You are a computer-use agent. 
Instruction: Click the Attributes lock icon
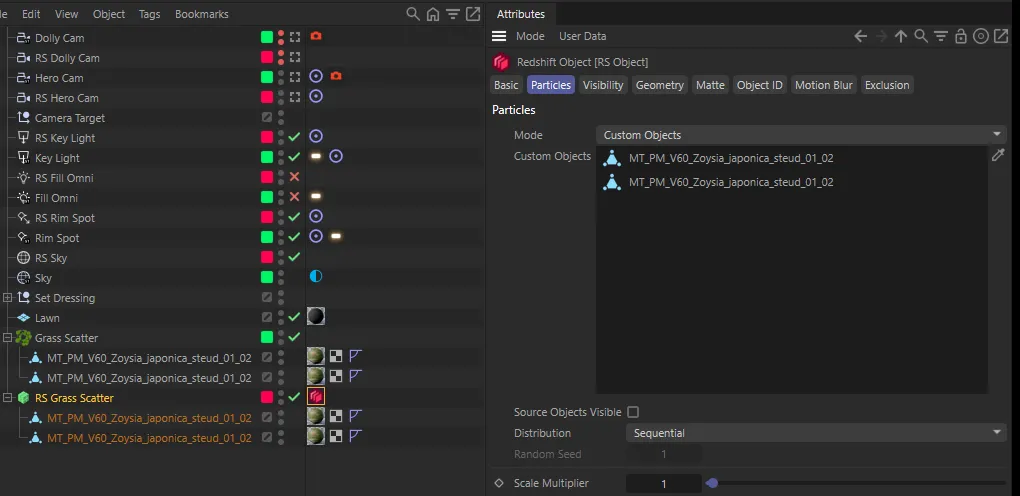(x=961, y=36)
